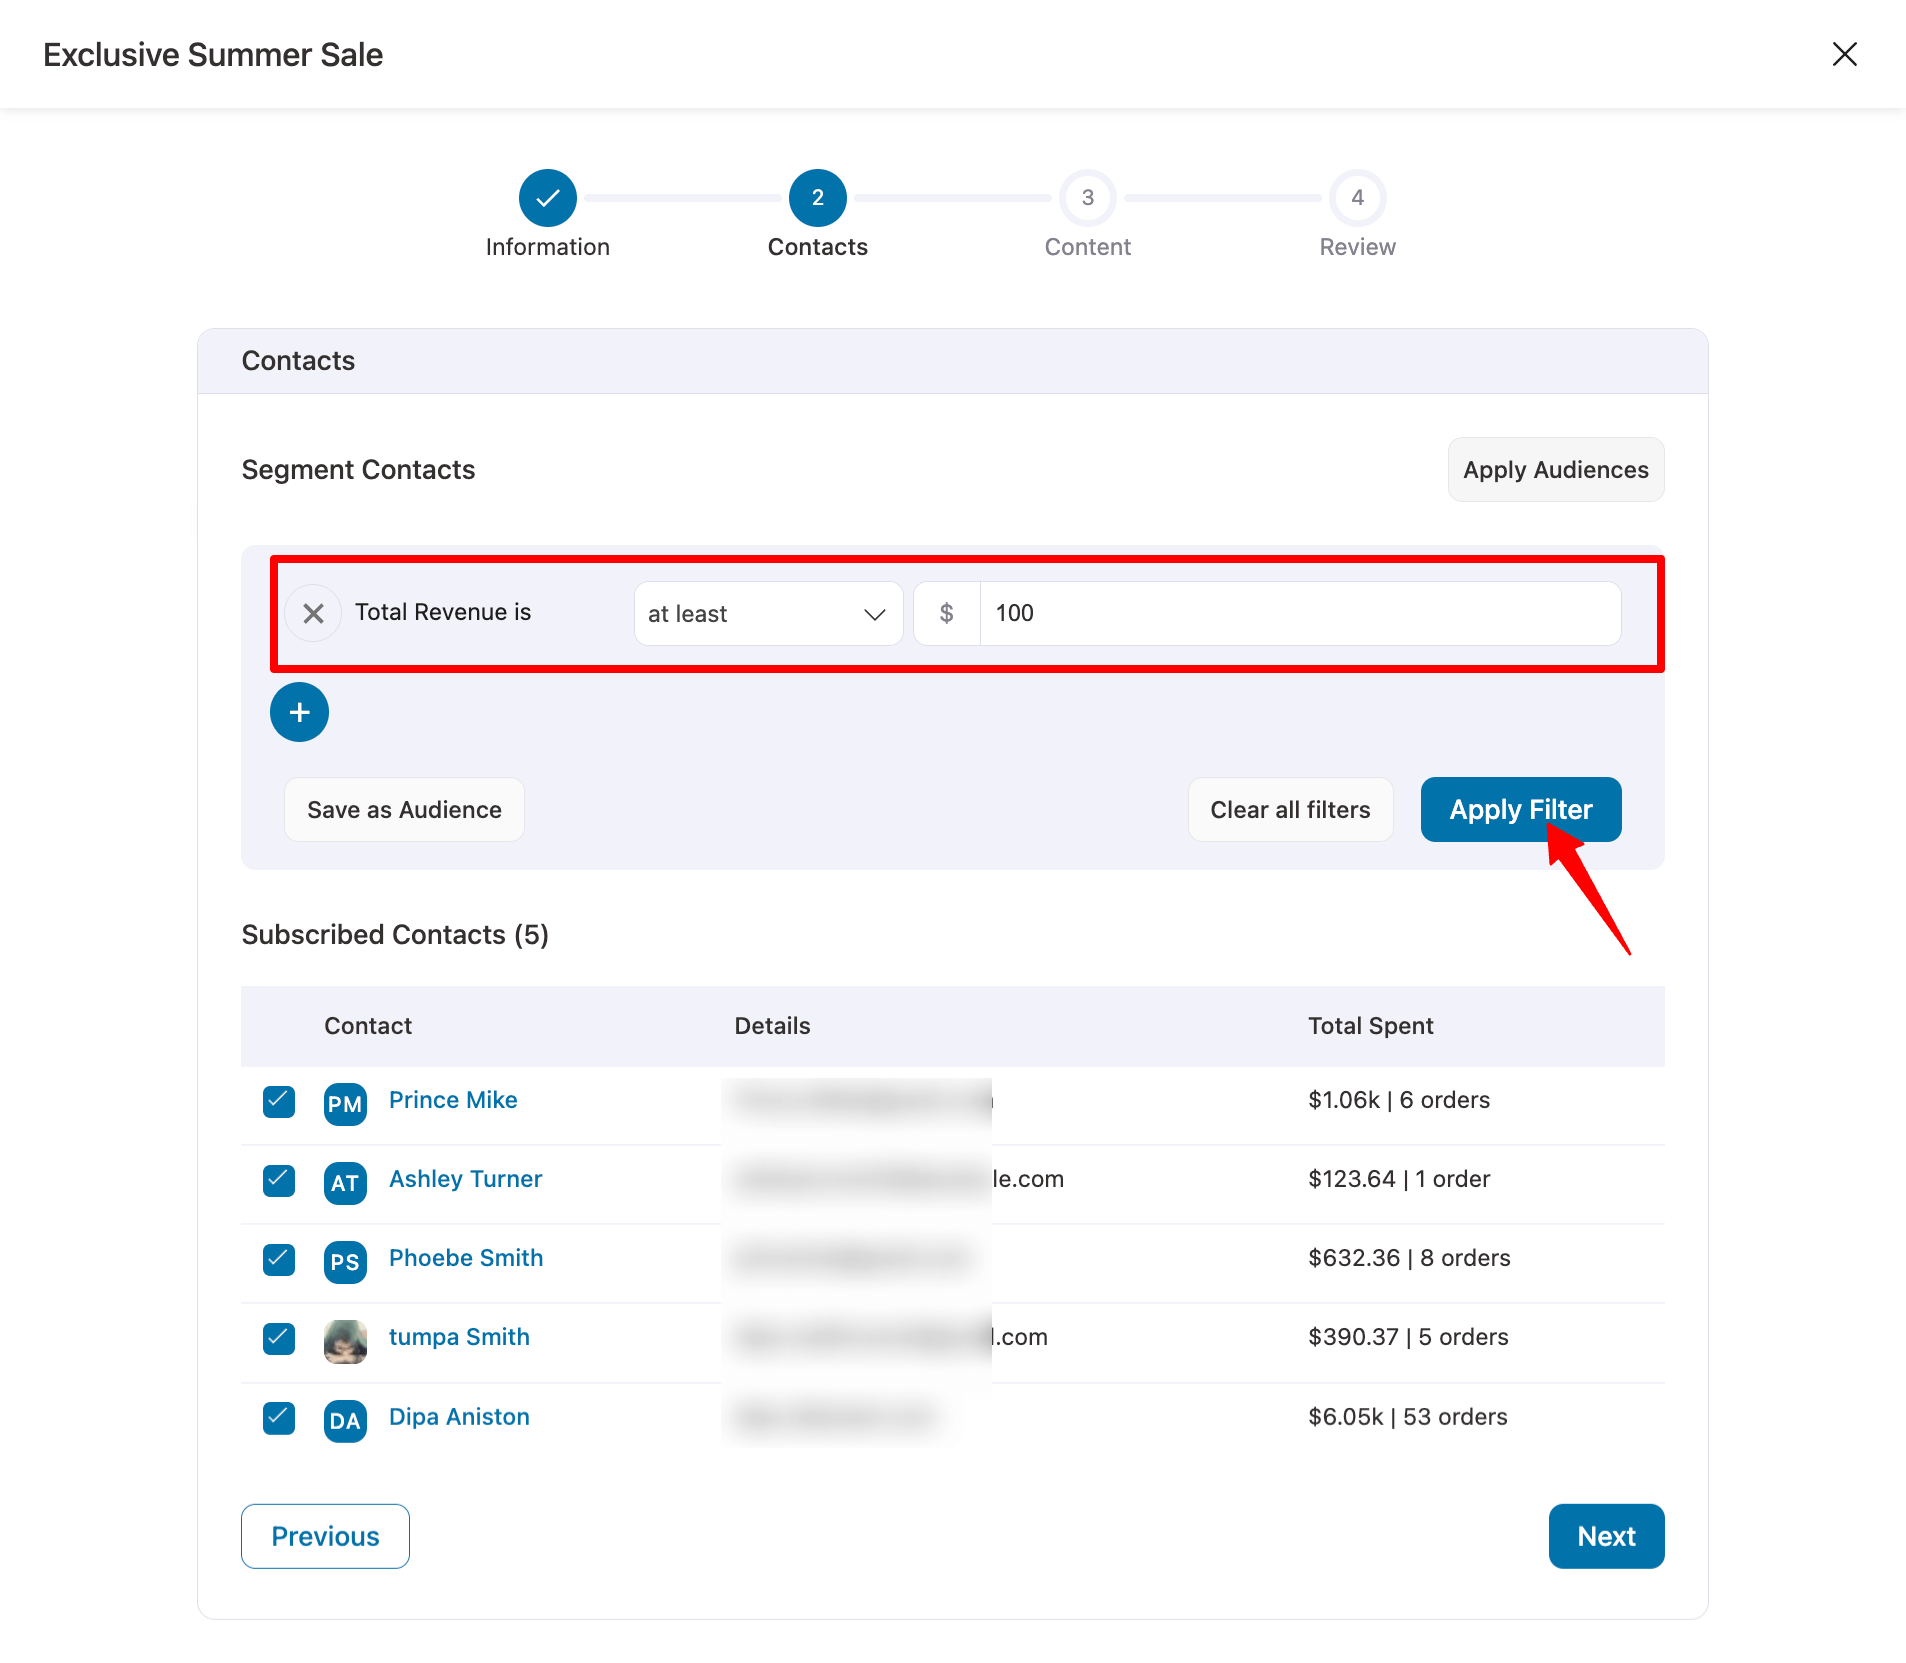The width and height of the screenshot is (1906, 1663).
Task: Clear all filters
Action: (1290, 809)
